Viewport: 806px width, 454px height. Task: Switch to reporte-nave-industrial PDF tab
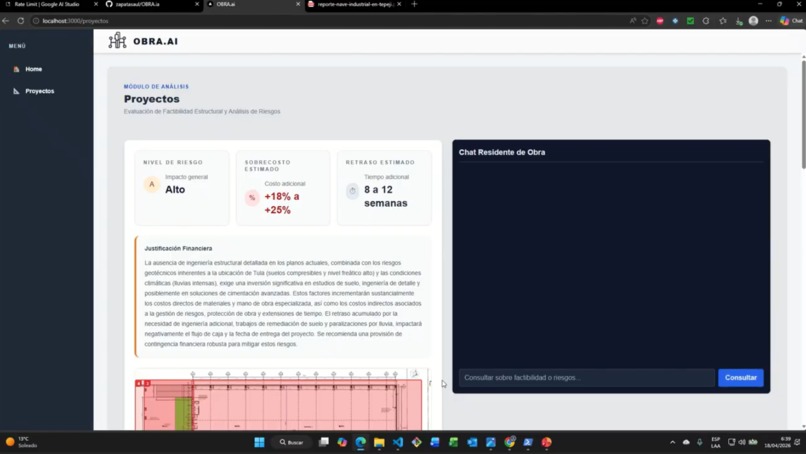tap(355, 4)
